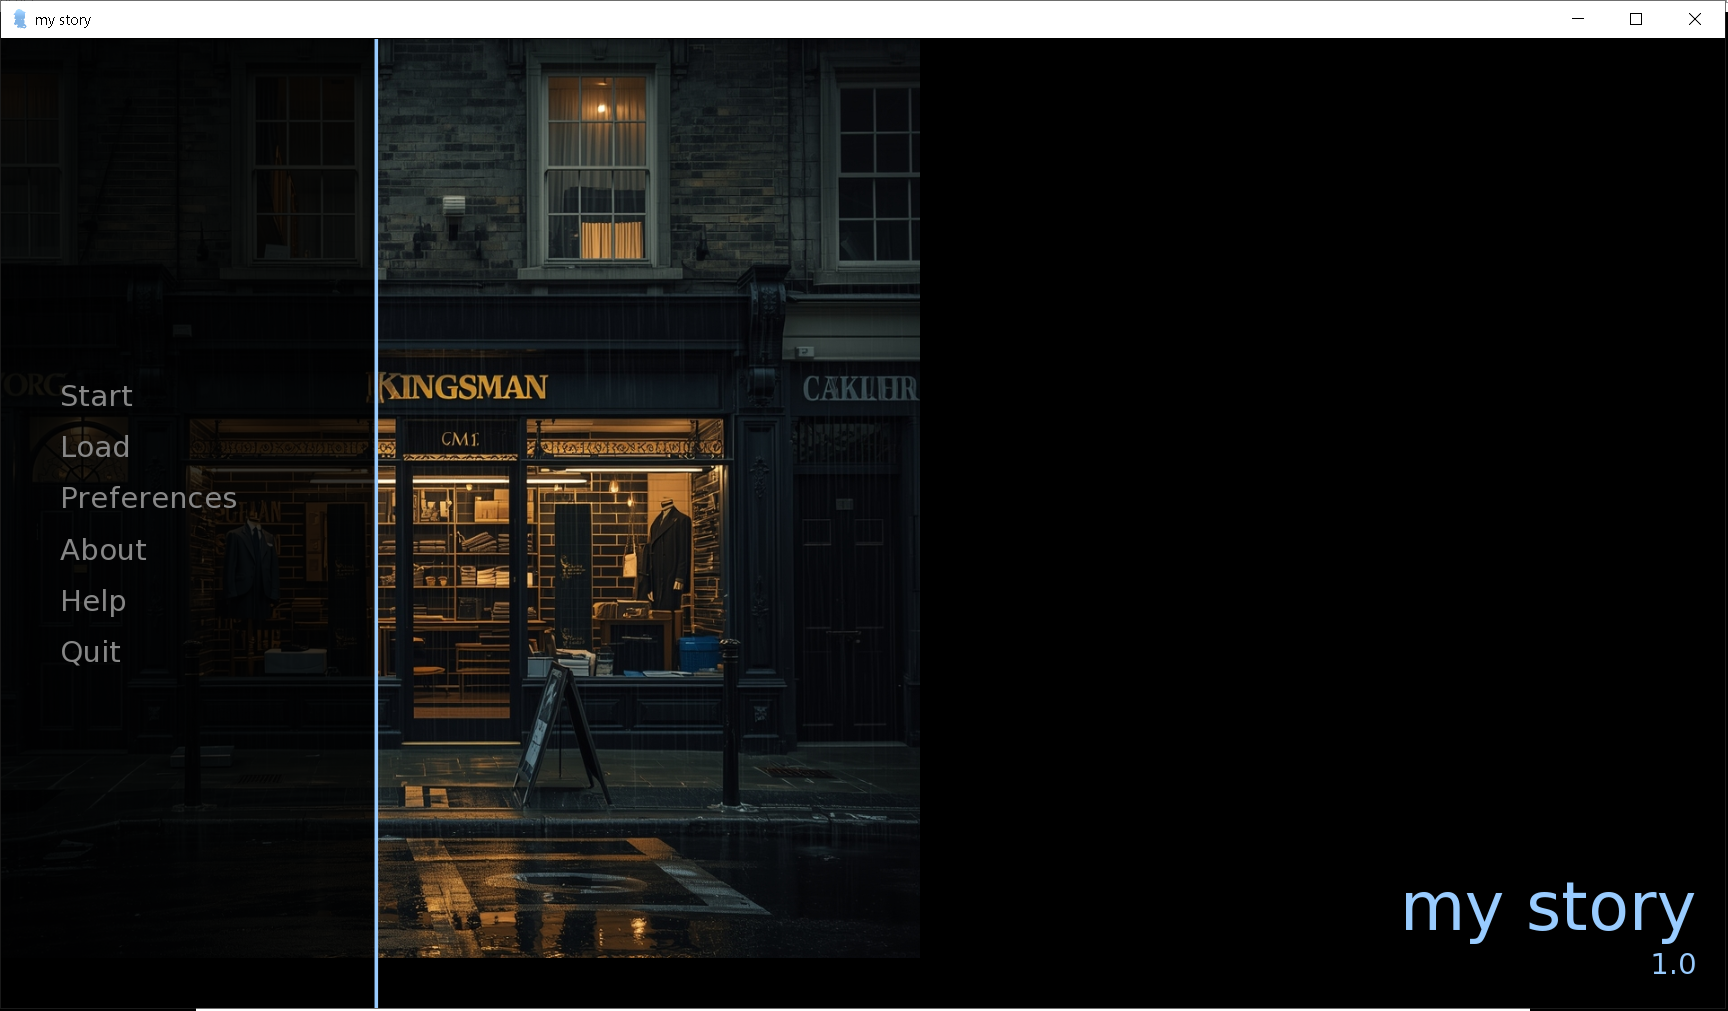The width and height of the screenshot is (1728, 1011).
Task: Click the my story app icon in title bar
Action: (x=19, y=19)
